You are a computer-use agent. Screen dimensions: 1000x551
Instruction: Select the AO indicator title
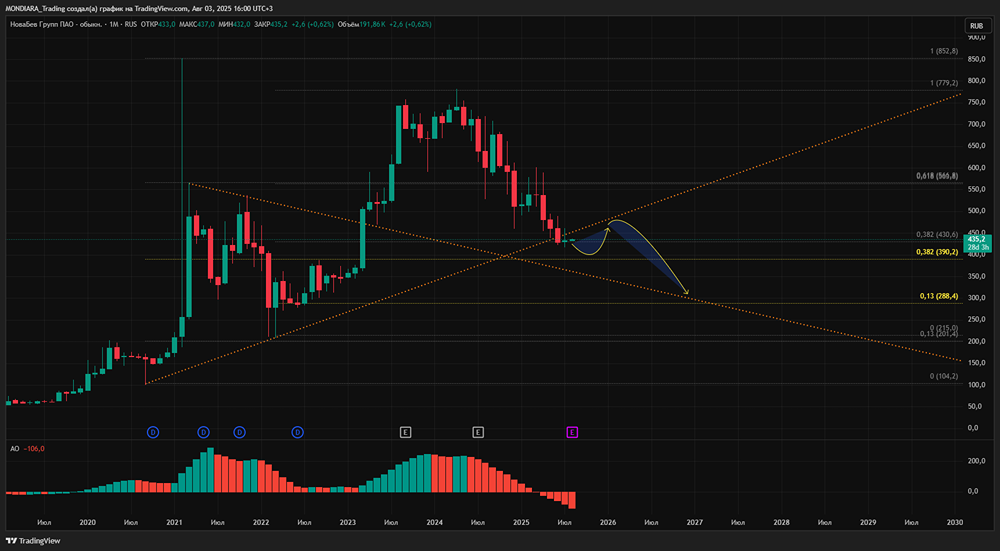point(14,449)
